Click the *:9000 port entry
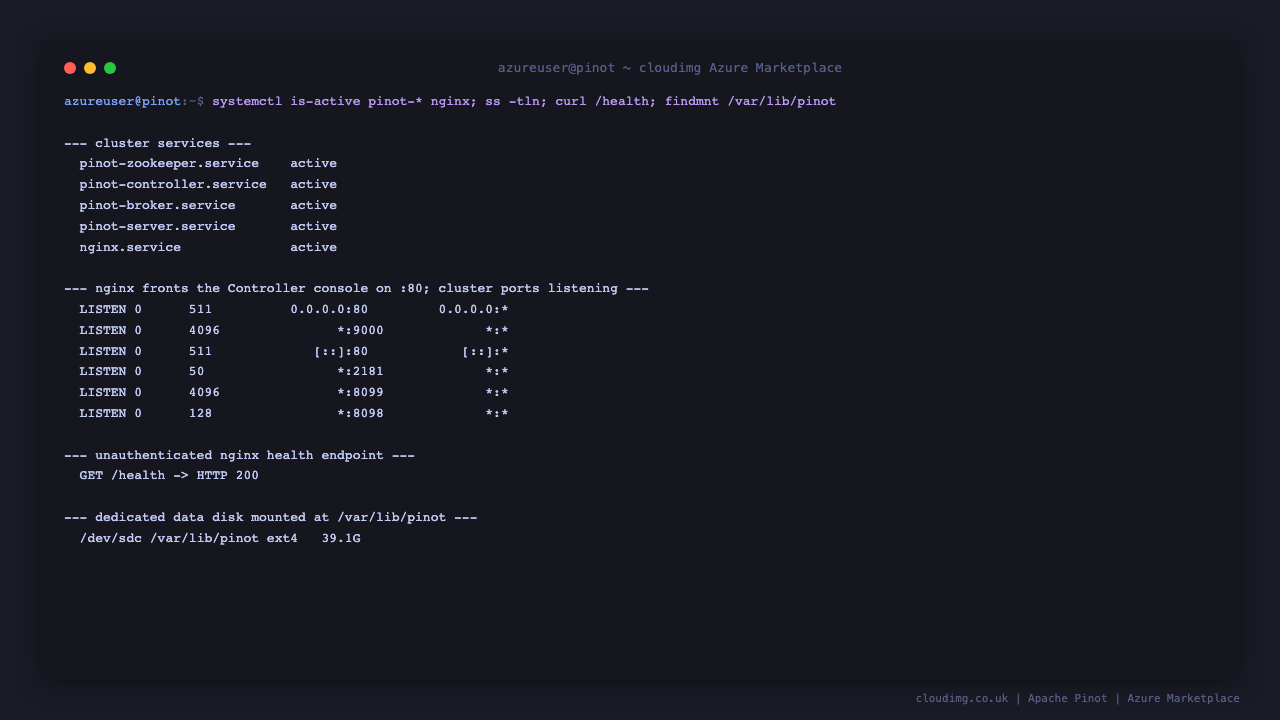The height and width of the screenshot is (720, 1280). pyautogui.click(x=360, y=330)
